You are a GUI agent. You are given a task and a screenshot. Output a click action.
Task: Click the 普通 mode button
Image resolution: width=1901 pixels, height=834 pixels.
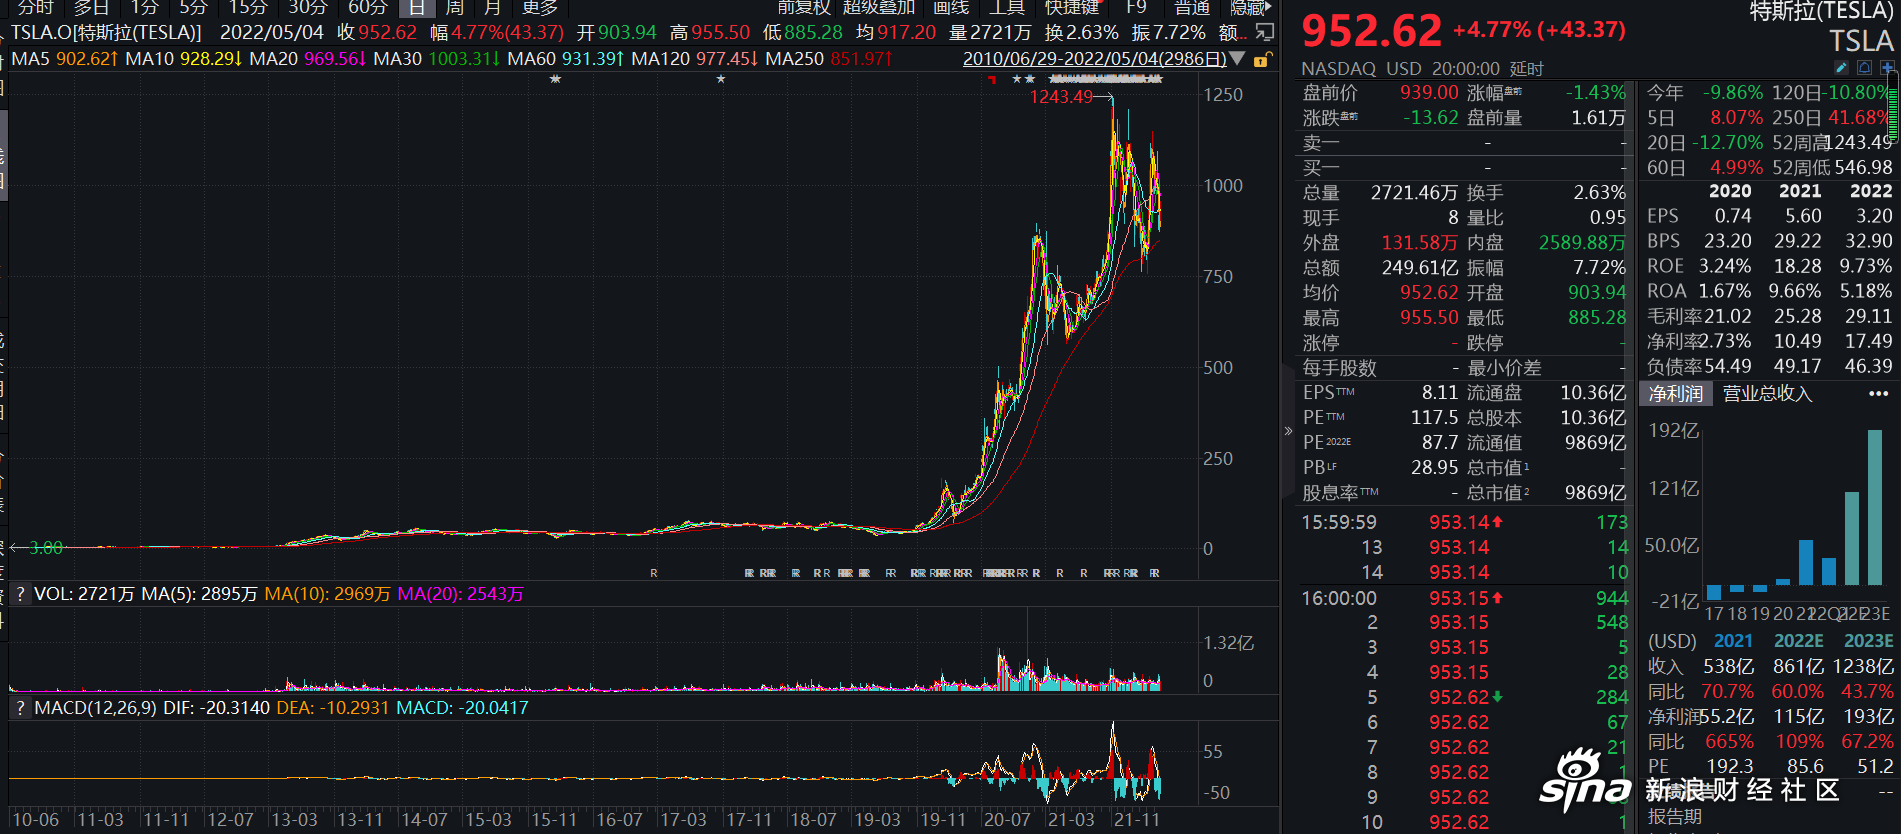(x=1192, y=7)
